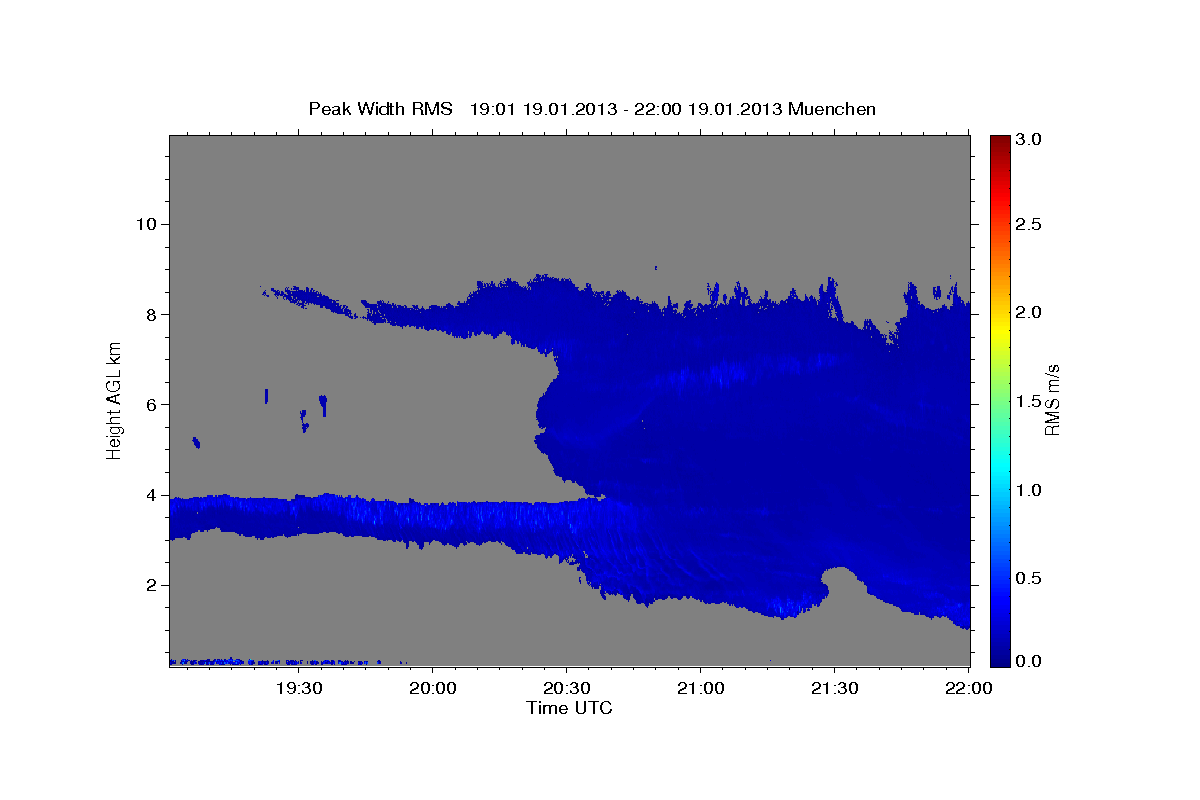Click the 'Time UTC' axis label
1200x800 pixels.
click(x=569, y=708)
